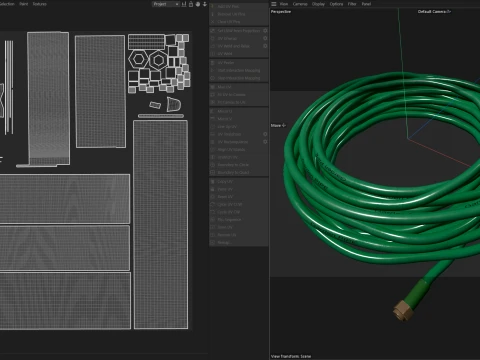Open the Options menu
Viewport: 480px width, 360px height.
(x=336, y=4)
